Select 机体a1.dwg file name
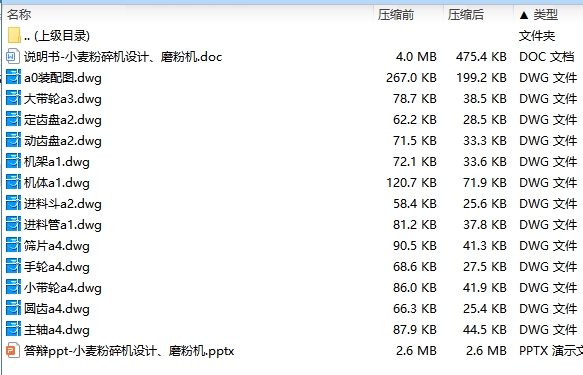 57,183
